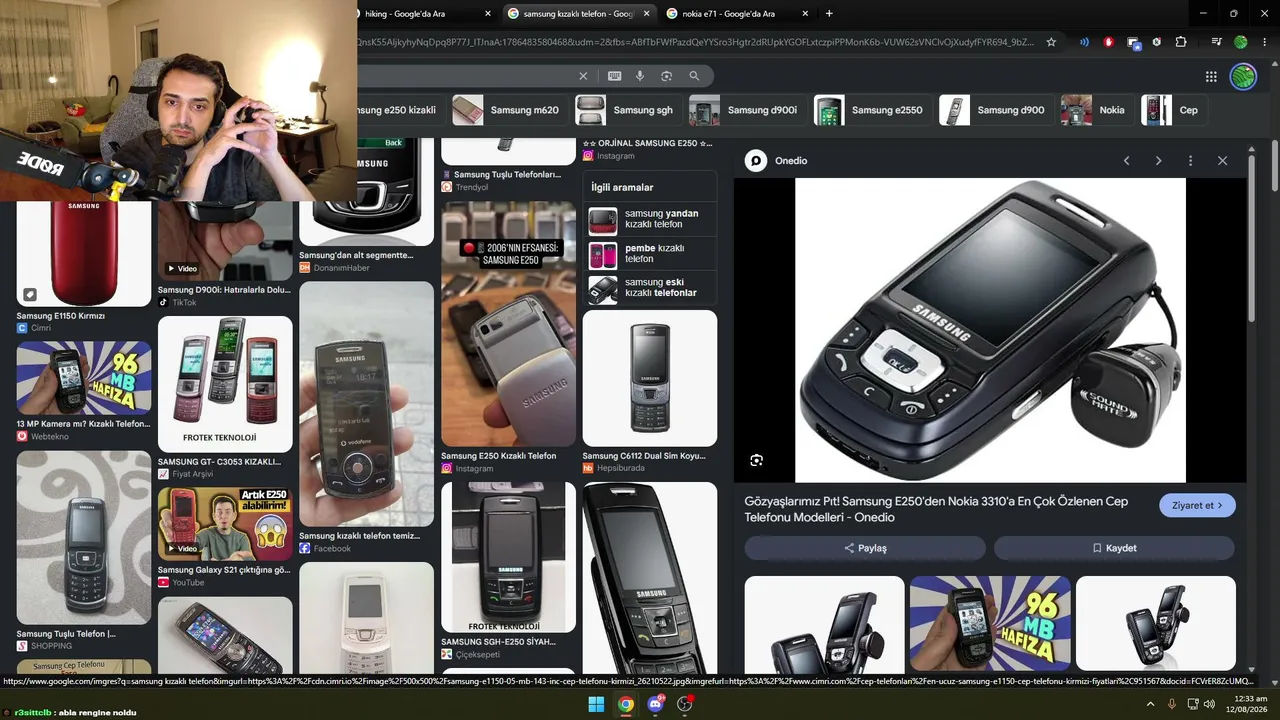Close the nokia e71 tab
The width and height of the screenshot is (1280, 720).
click(805, 14)
